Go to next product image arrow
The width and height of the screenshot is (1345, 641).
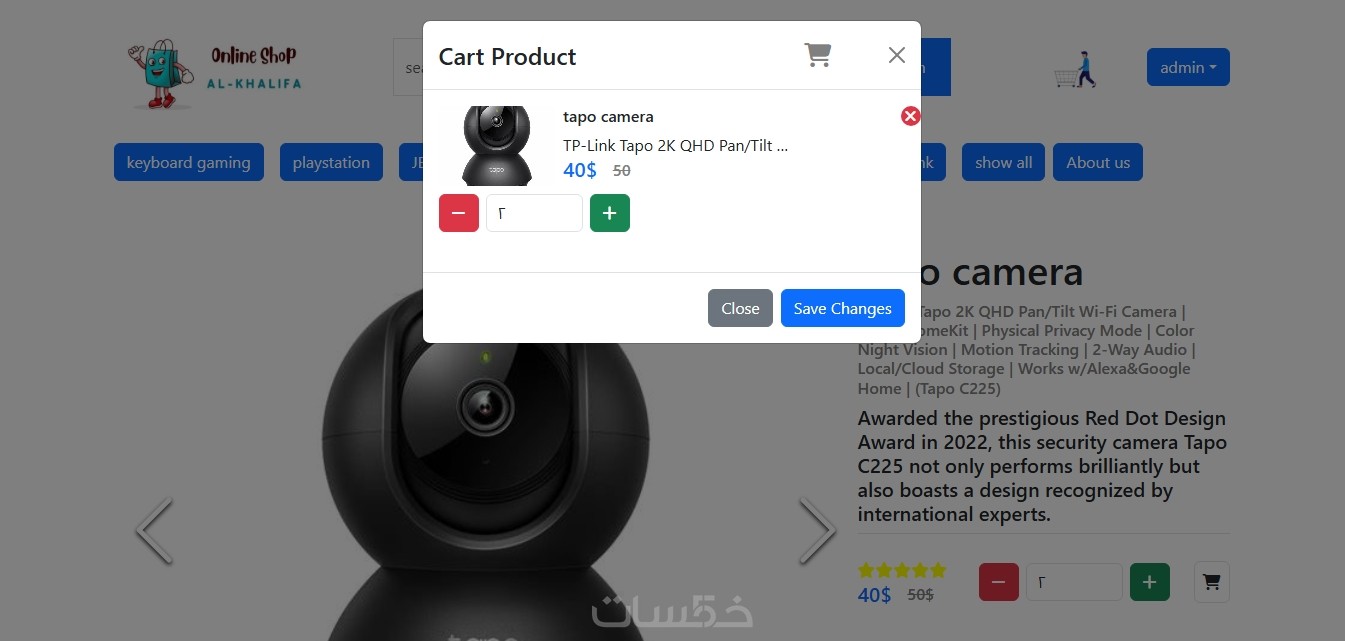pos(817,531)
